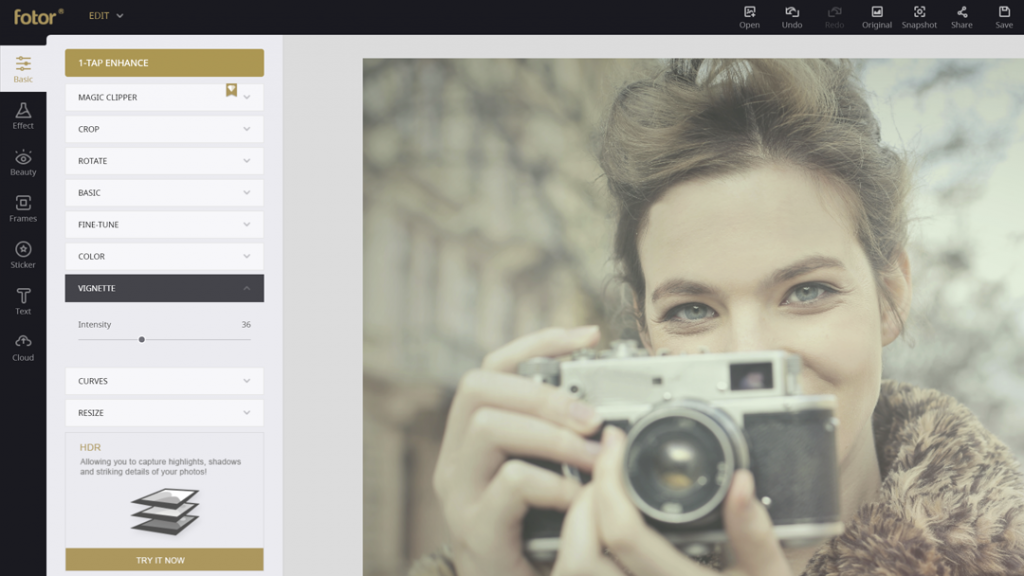Click the Intensity label
The width and height of the screenshot is (1024, 576).
95,325
